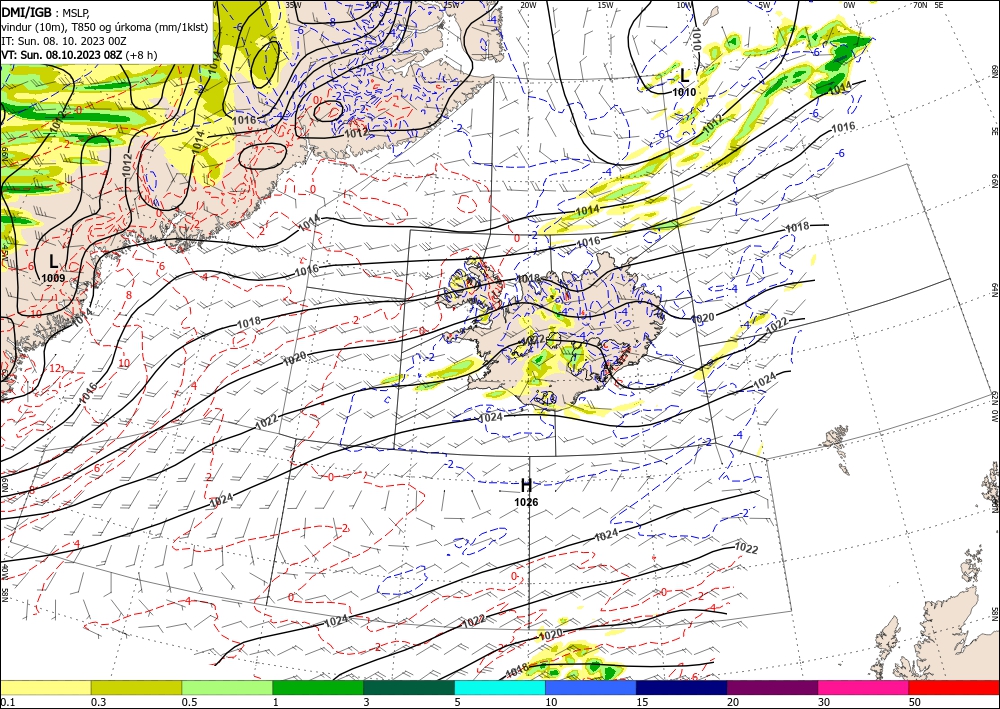Click the light green 0.5–1 legend swatch

[x=227, y=687]
